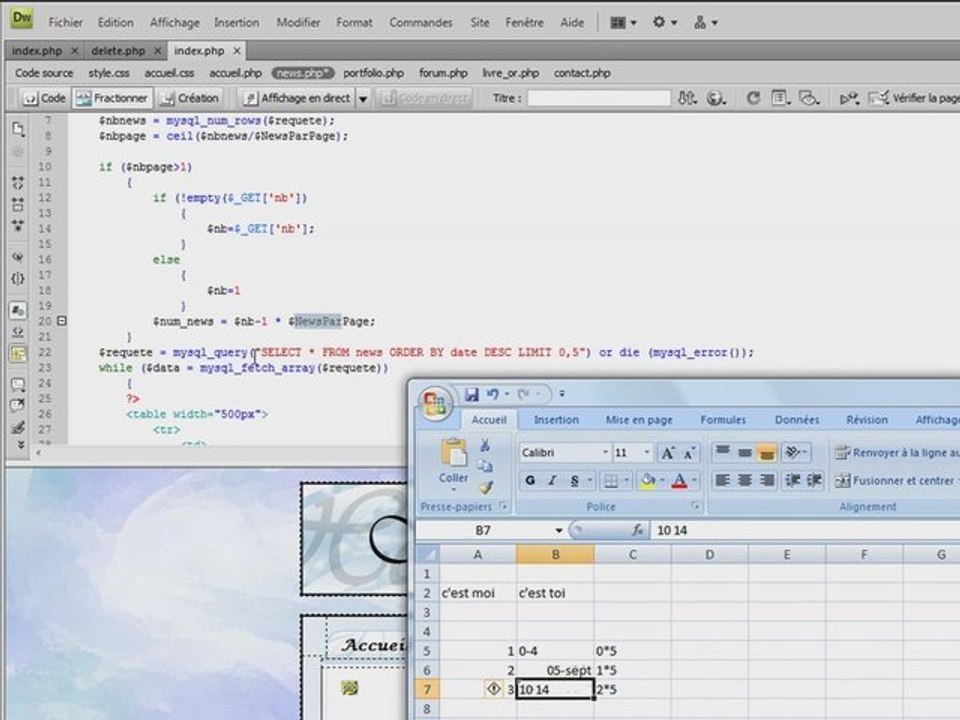This screenshot has height=720, width=960.
Task: Toggle italic formatting in Excel
Action: [x=552, y=481]
